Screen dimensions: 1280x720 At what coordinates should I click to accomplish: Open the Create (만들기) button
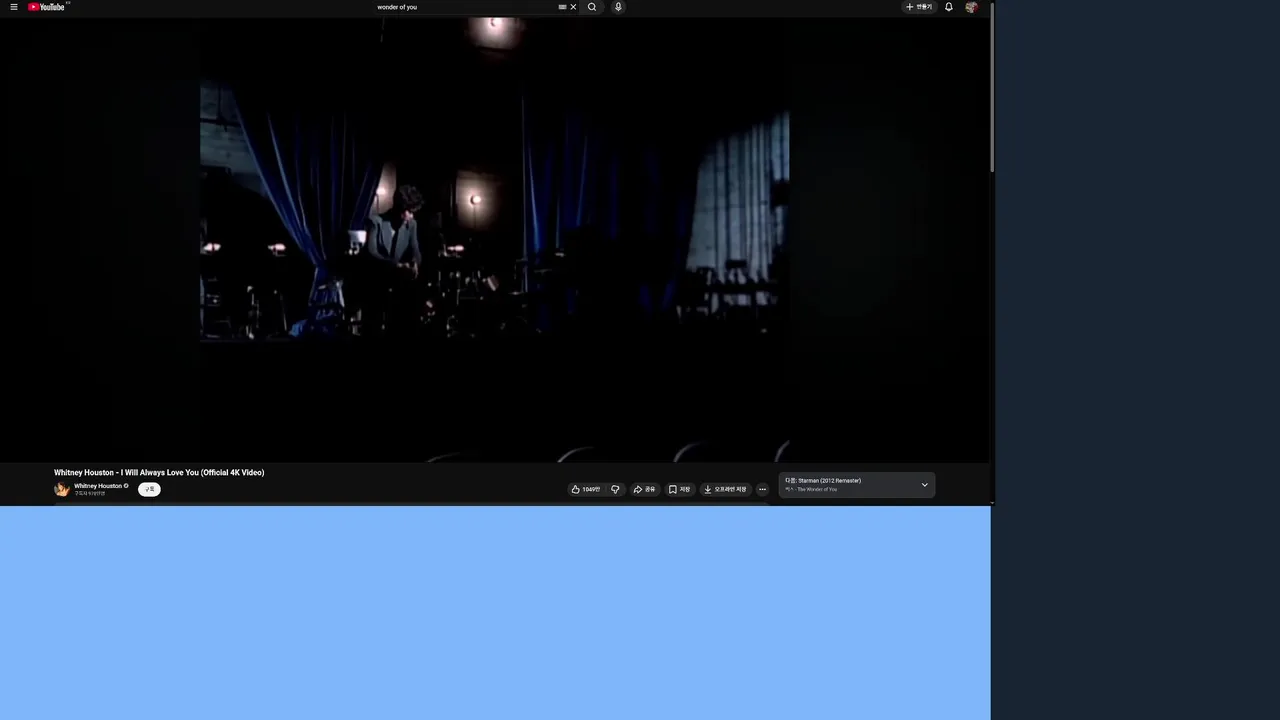[919, 7]
